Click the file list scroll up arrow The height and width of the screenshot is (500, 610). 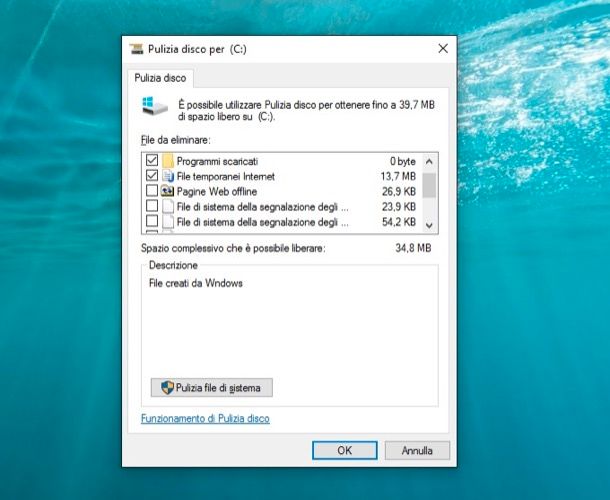point(429,161)
